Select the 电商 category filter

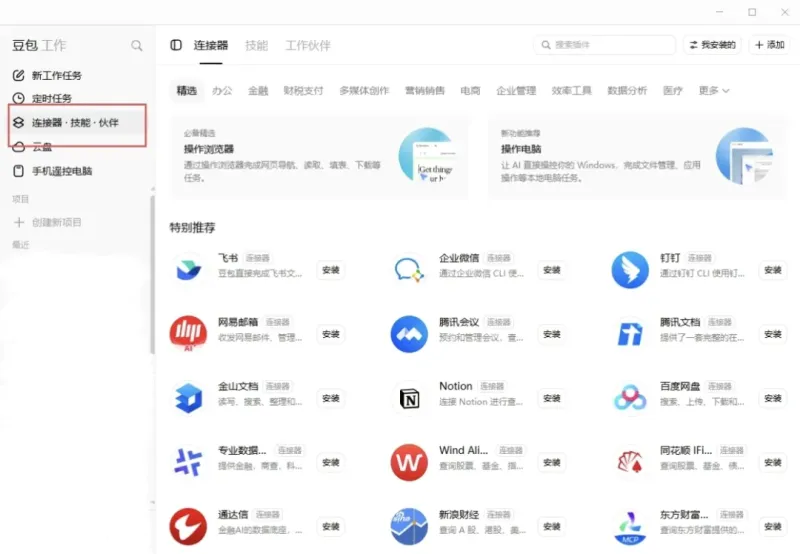tap(470, 91)
